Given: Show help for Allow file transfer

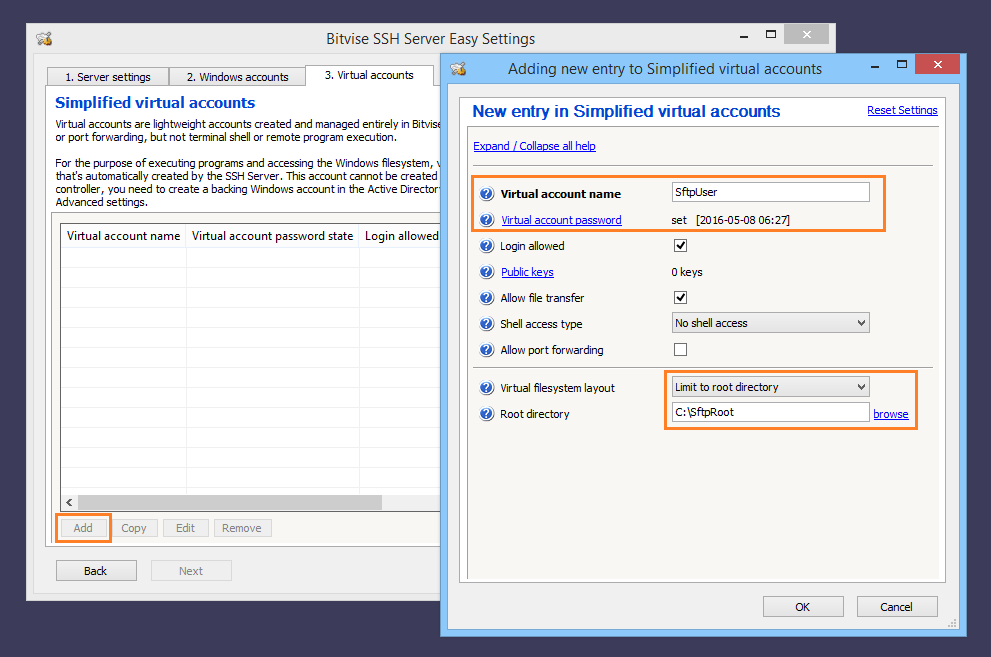Looking at the screenshot, I should point(486,298).
